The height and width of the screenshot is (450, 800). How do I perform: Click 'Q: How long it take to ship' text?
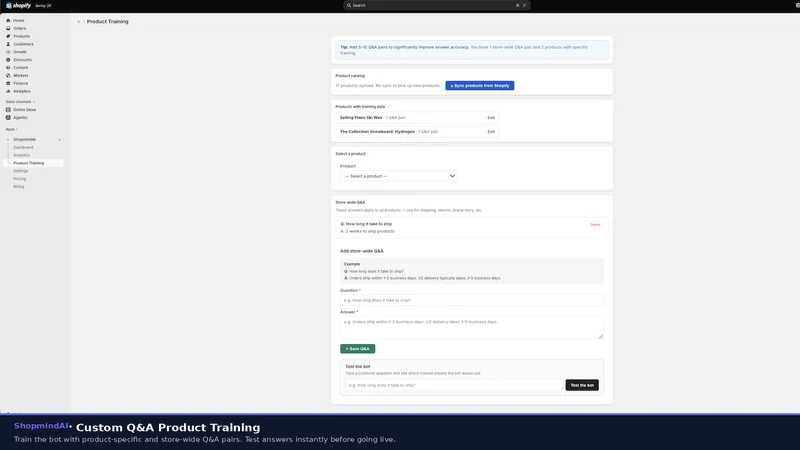click(366, 224)
